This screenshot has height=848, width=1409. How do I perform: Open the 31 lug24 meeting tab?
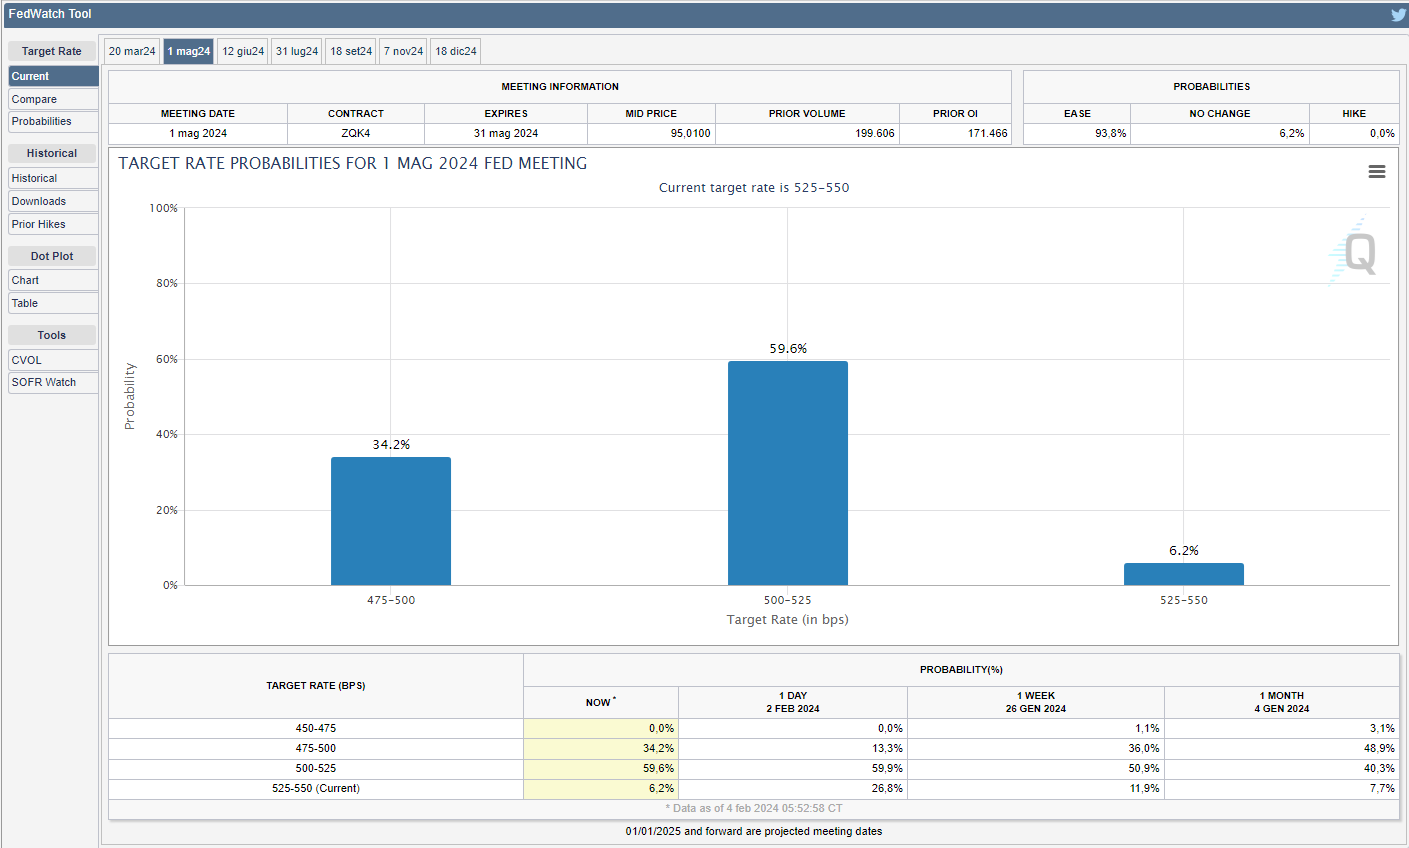click(x=297, y=51)
